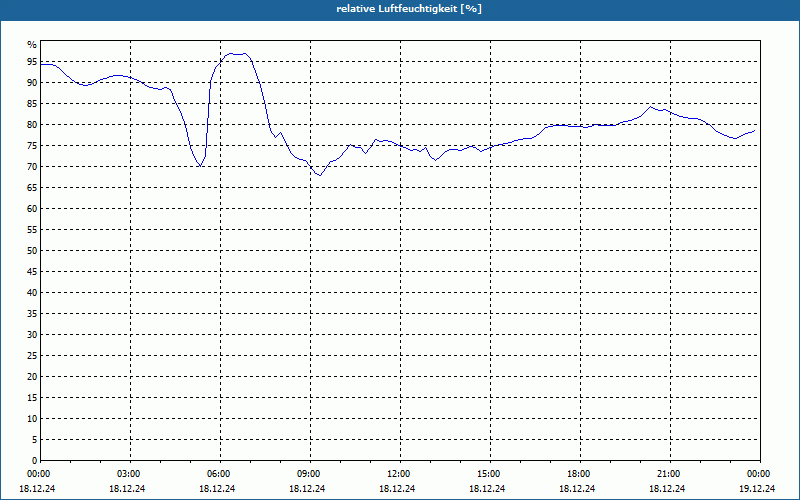Viewport: 800px width, 500px height.
Task: Click the y-axis value "70"
Action: [x=32, y=167]
